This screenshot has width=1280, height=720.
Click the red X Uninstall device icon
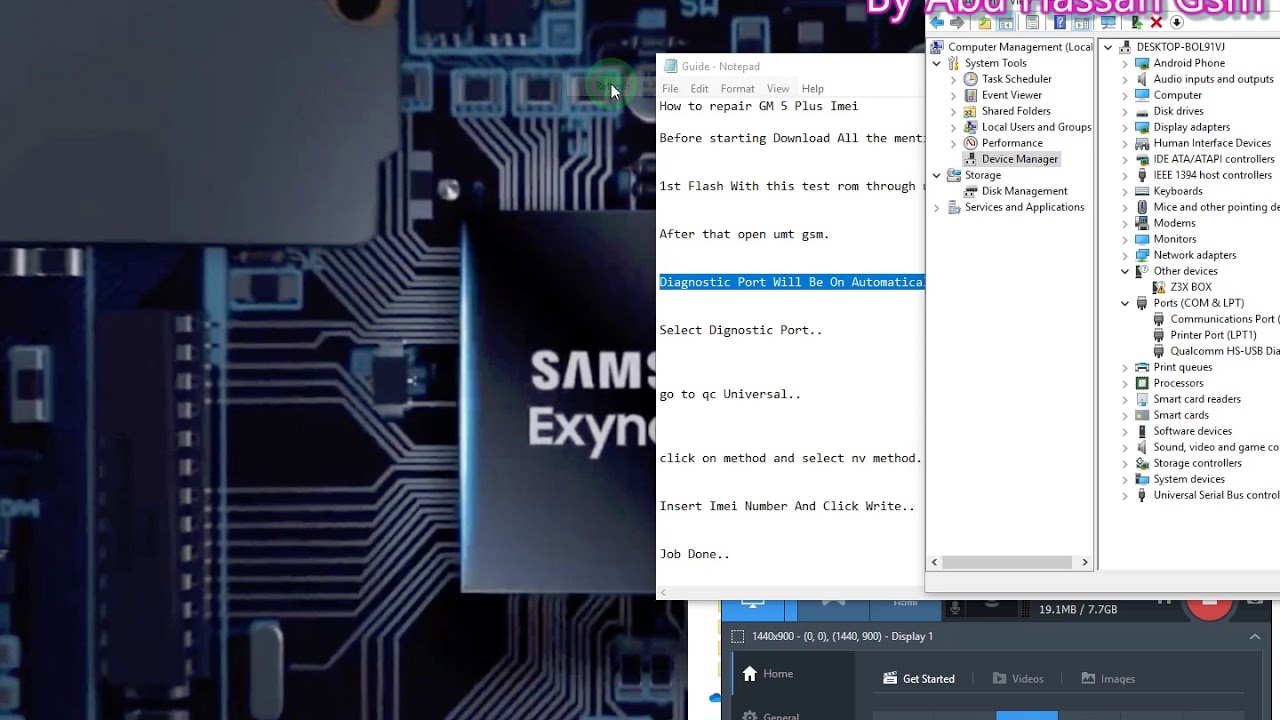1156,22
